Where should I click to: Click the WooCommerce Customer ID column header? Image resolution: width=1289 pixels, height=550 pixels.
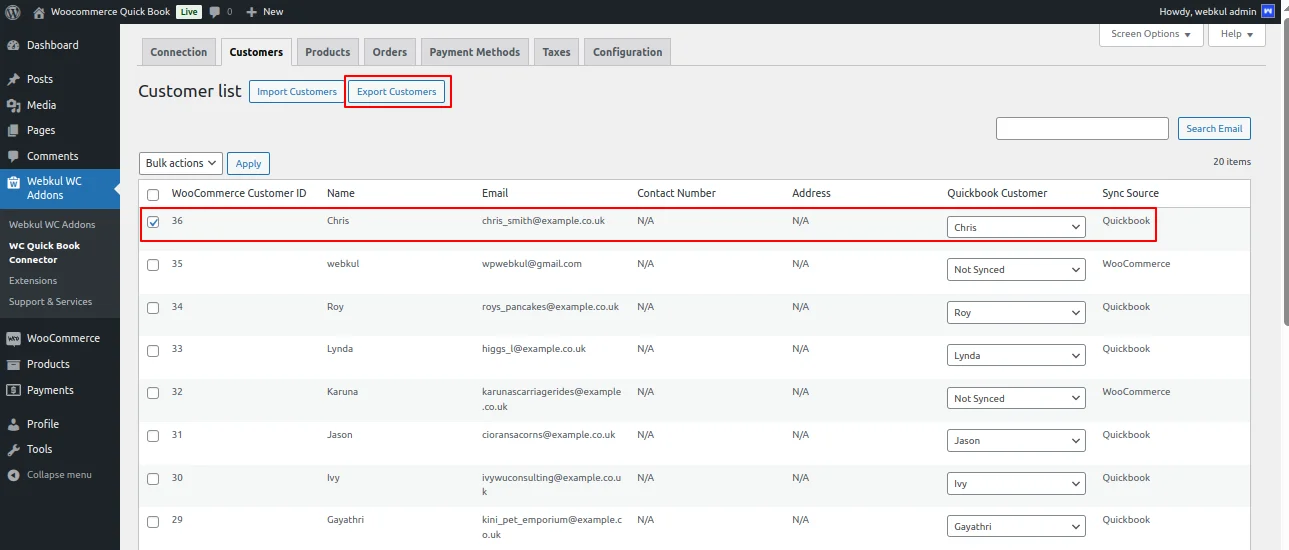point(239,193)
